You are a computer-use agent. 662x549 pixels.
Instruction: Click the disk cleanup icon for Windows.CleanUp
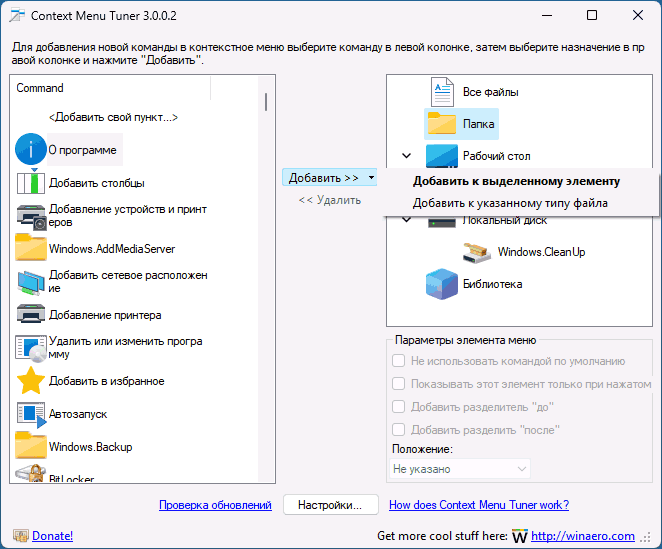[477, 253]
